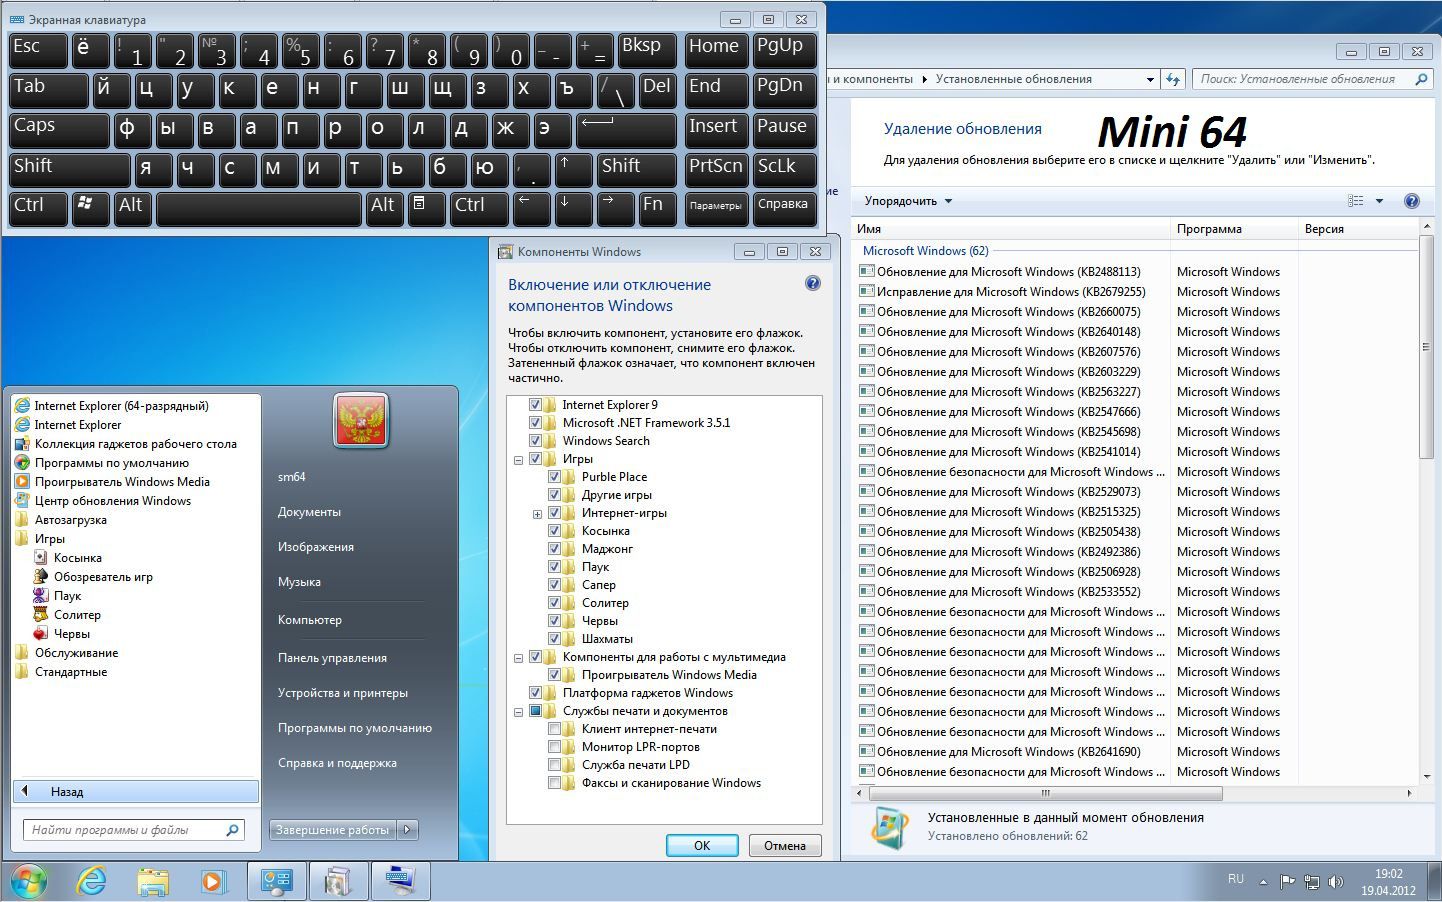Open Панель управления from Start menu

pos(332,658)
